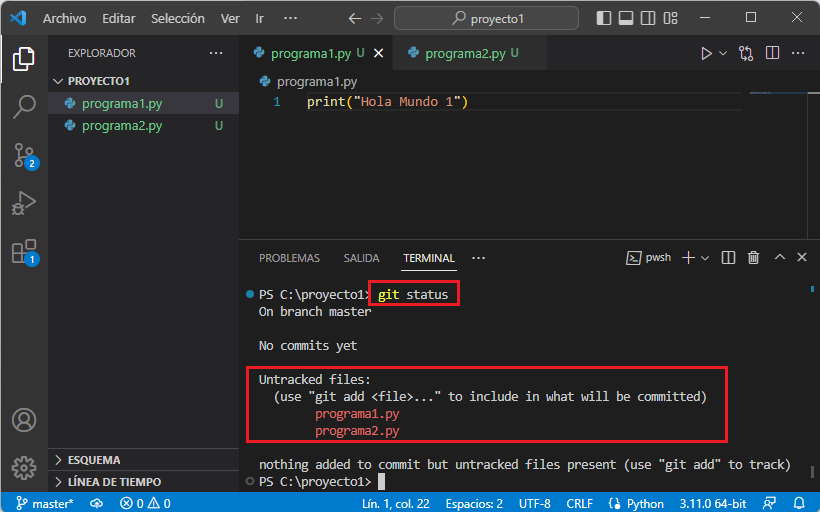
Task: Open the Run and Debug view
Action: (x=24, y=203)
